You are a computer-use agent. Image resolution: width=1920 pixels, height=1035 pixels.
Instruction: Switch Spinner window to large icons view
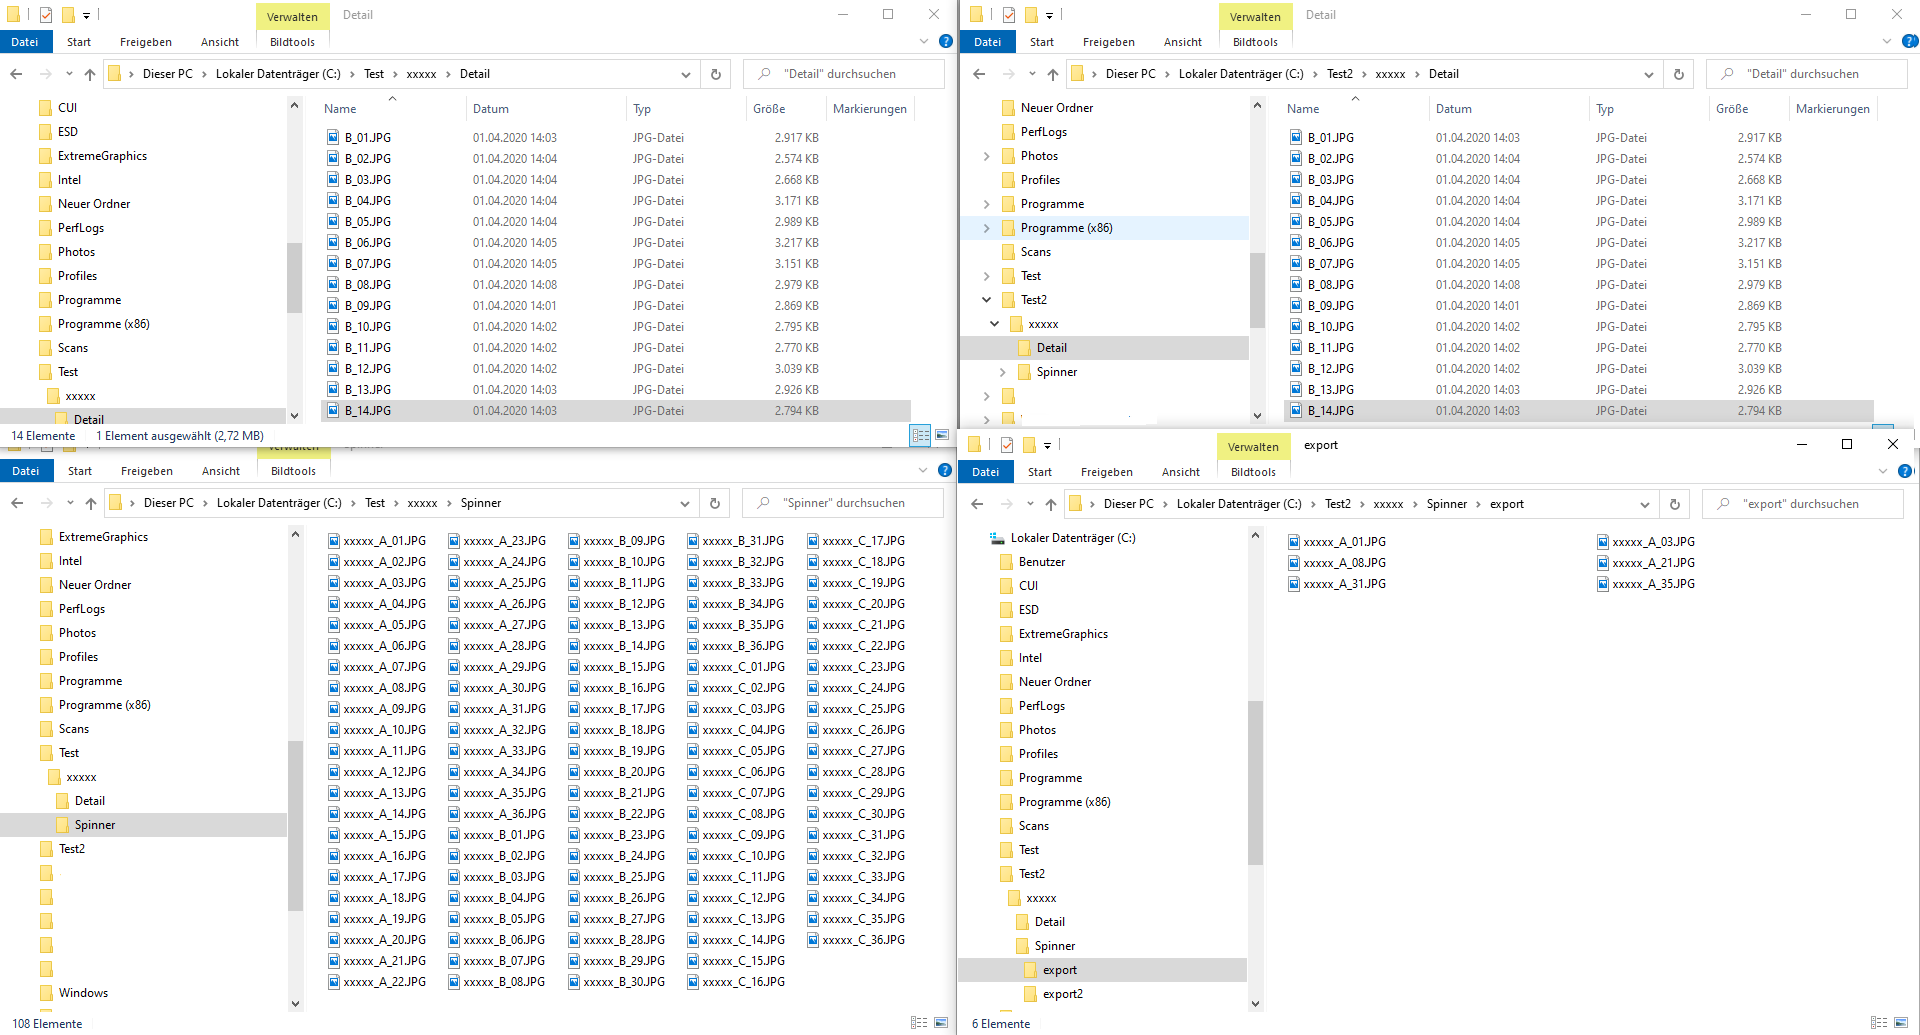point(941,1023)
